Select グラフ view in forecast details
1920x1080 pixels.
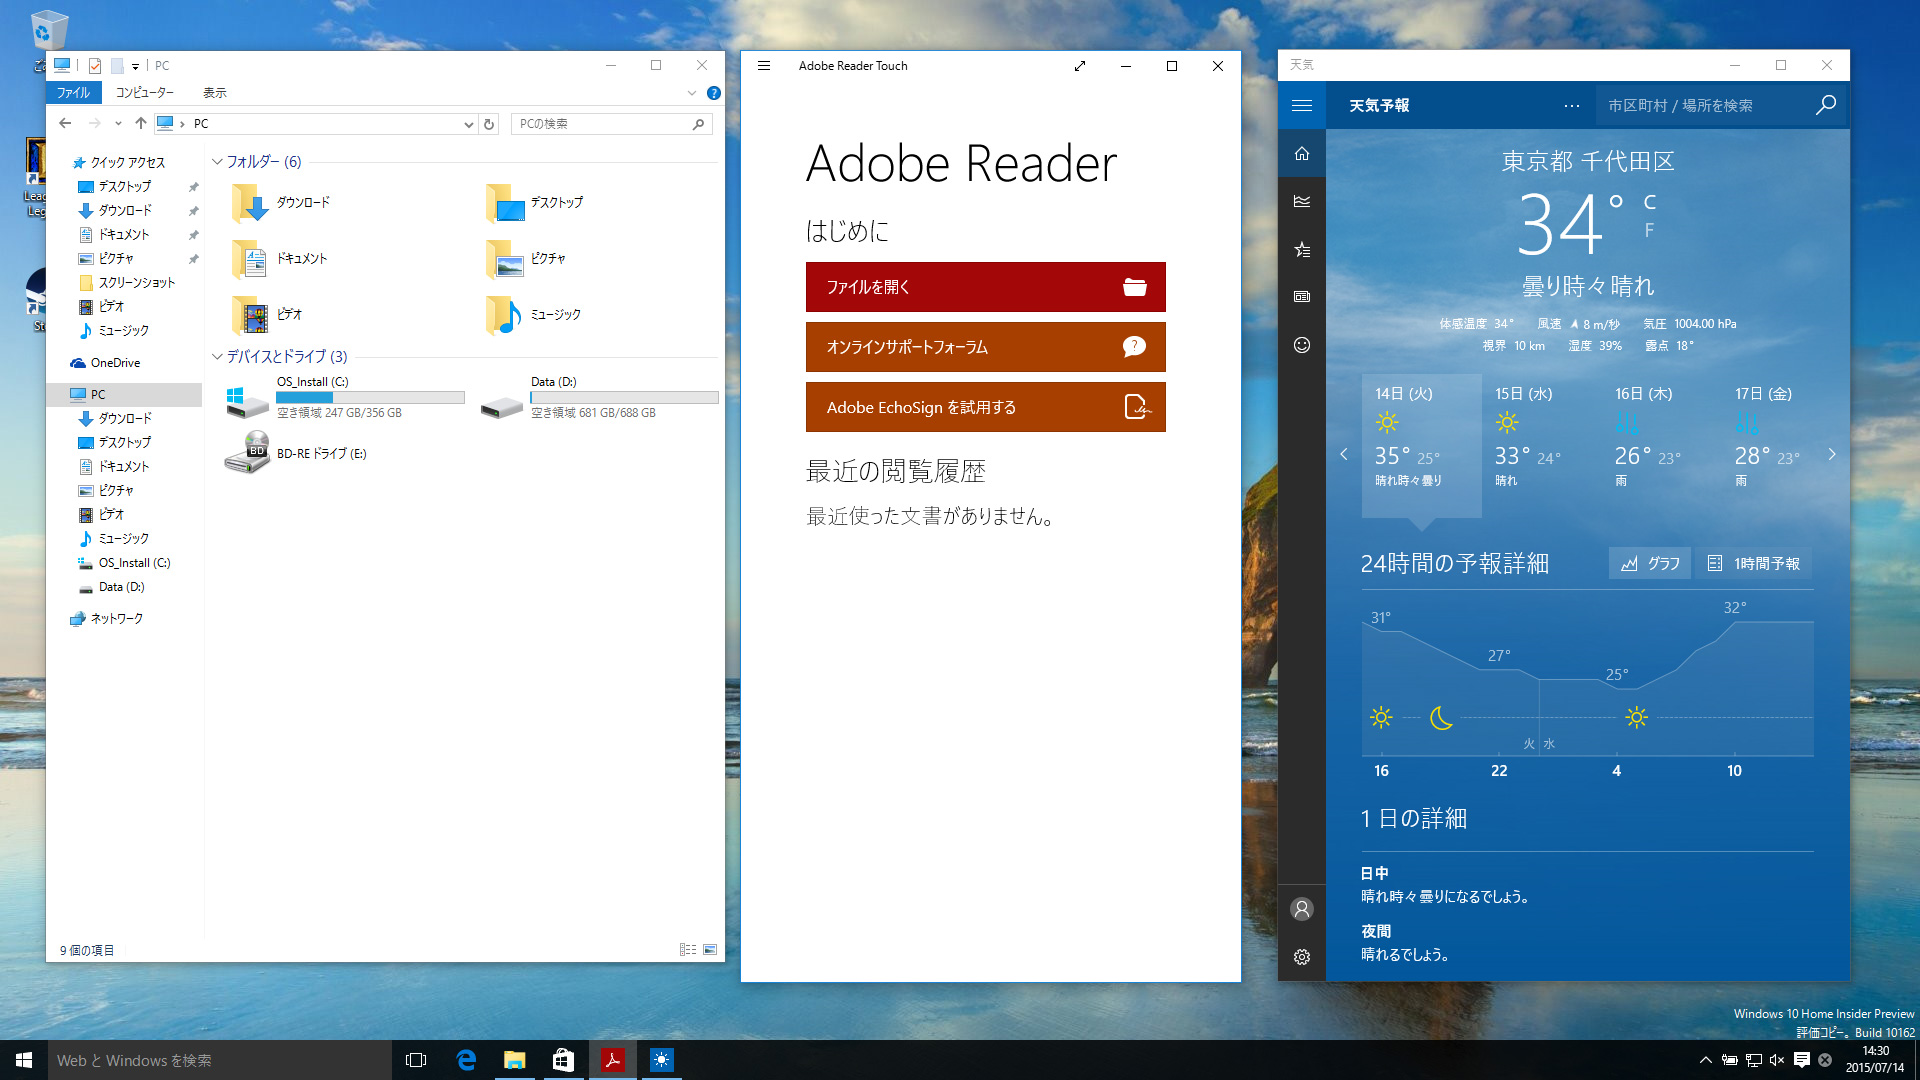[1650, 563]
